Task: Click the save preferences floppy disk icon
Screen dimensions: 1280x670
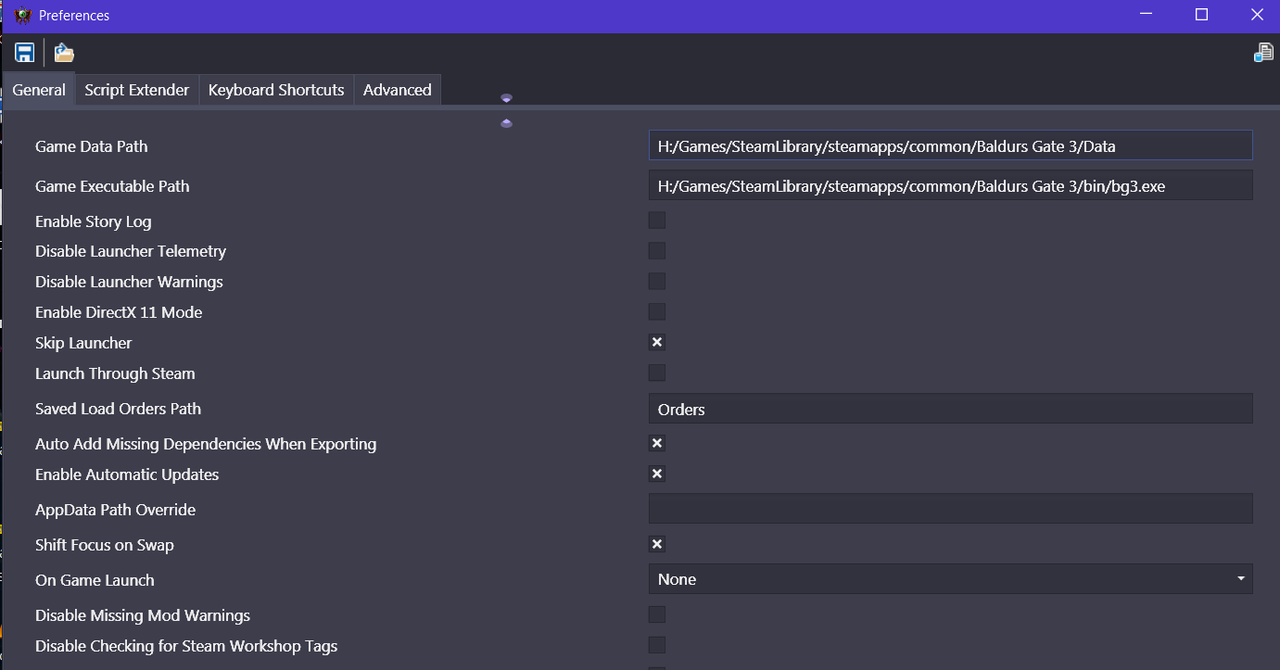Action: 25,53
